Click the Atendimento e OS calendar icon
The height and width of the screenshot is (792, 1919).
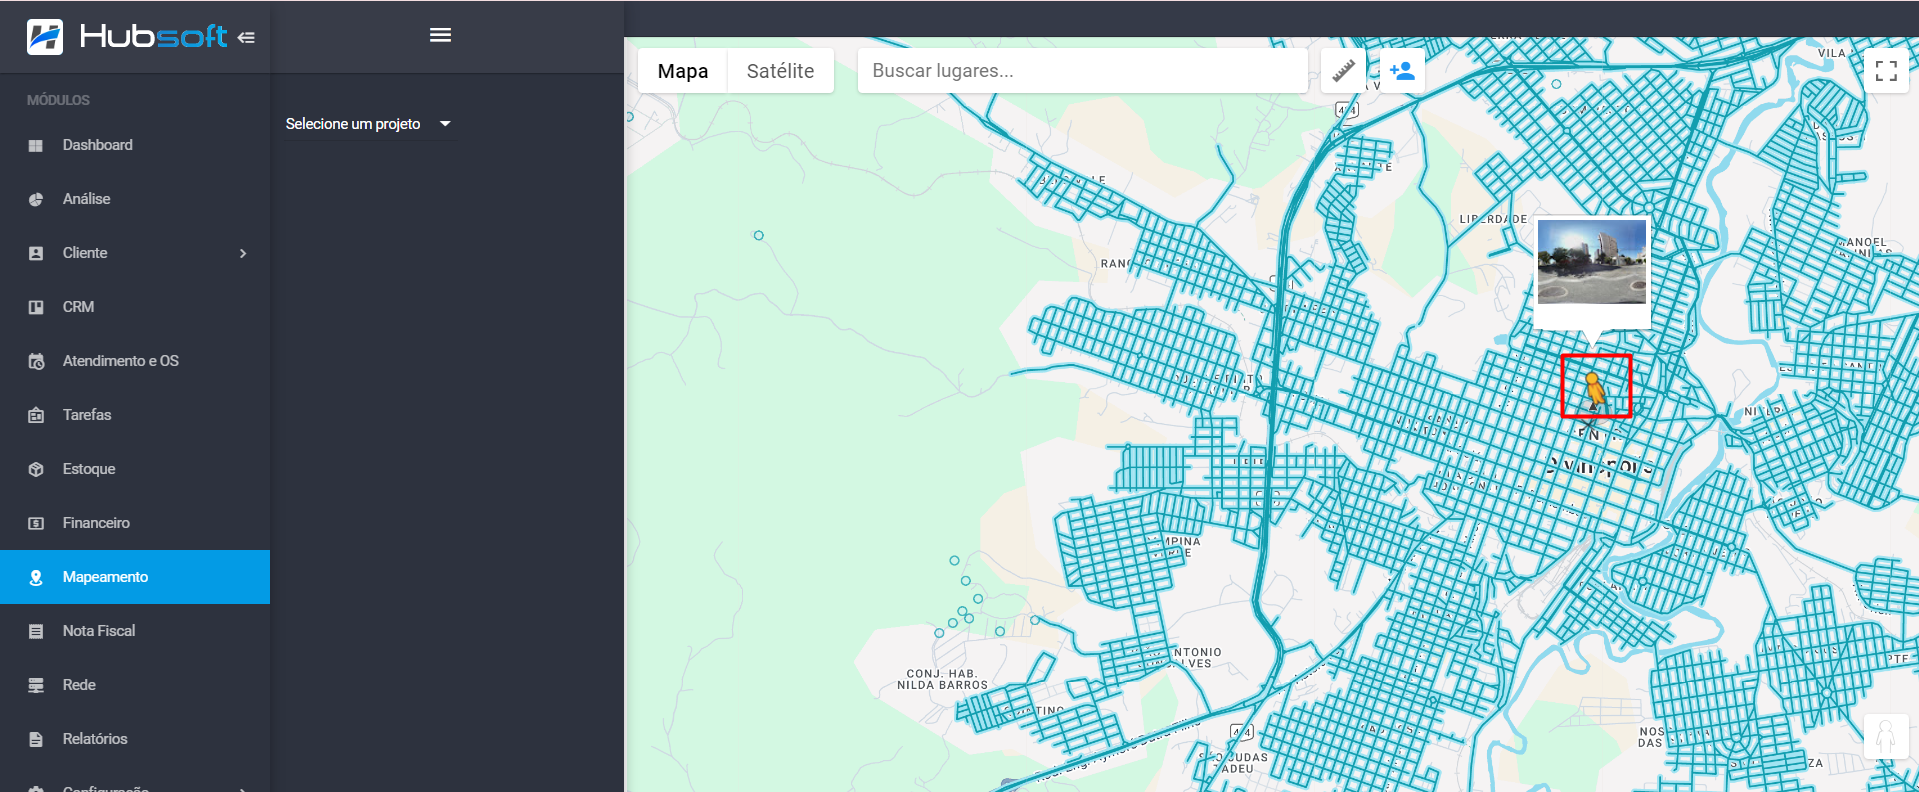point(36,362)
